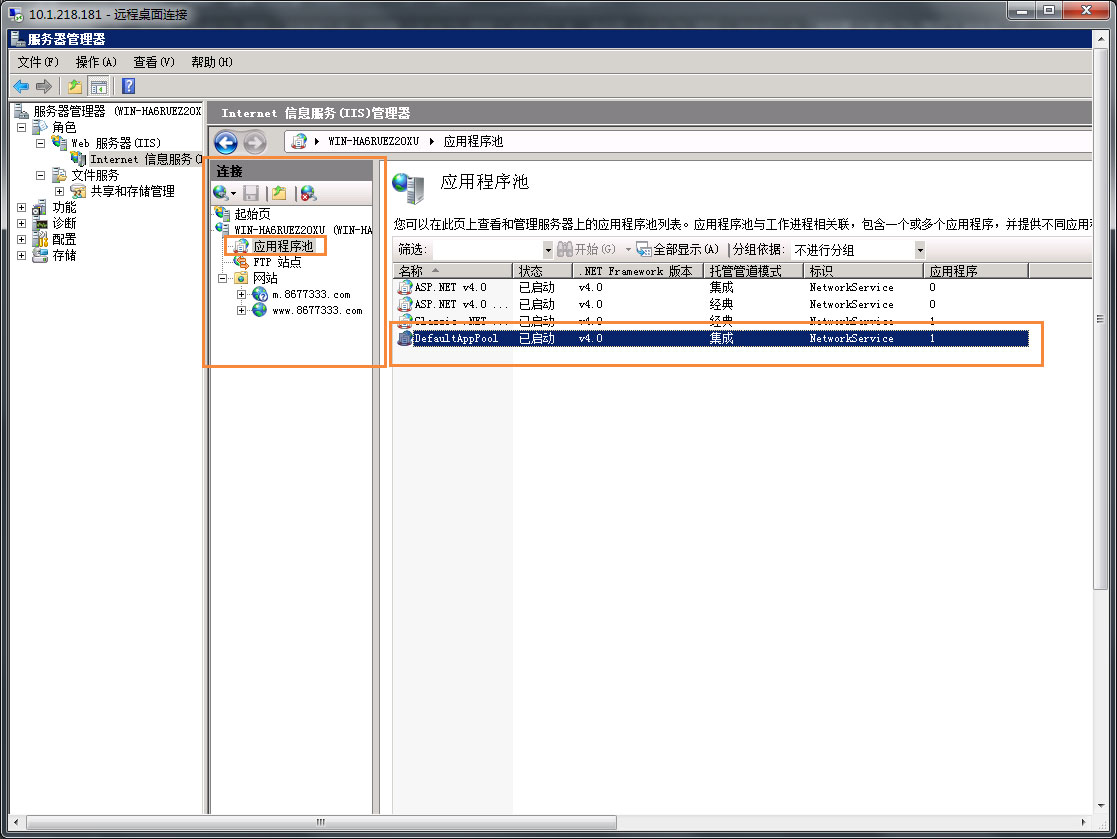Open the 操作(A) menu

point(96,62)
